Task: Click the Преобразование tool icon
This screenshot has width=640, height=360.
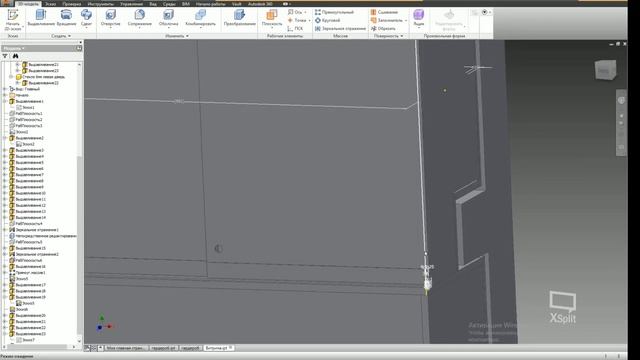Action: [x=240, y=15]
